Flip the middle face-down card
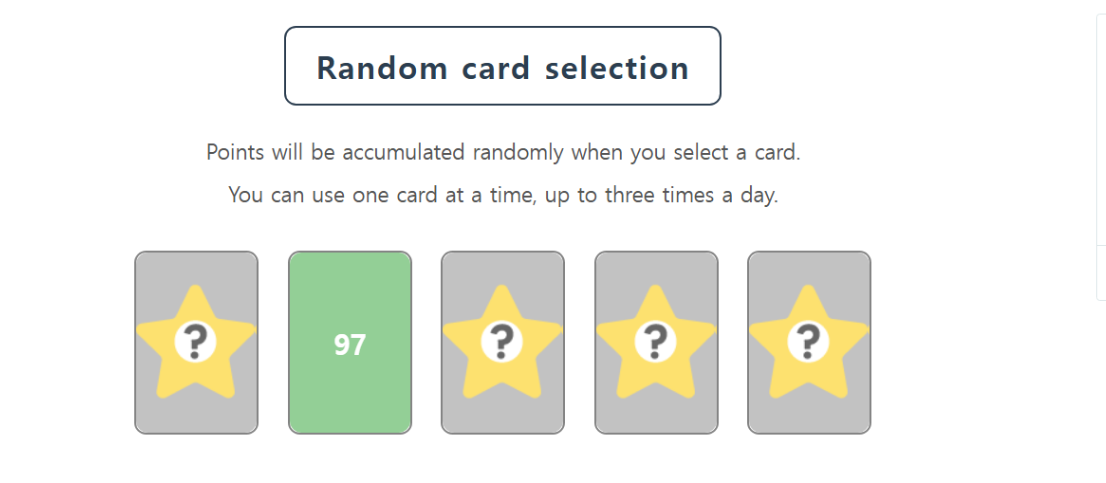 click(503, 343)
